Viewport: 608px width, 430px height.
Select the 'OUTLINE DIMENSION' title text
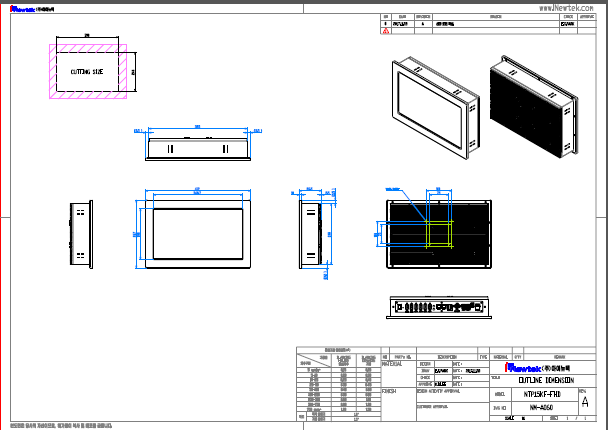[546, 380]
